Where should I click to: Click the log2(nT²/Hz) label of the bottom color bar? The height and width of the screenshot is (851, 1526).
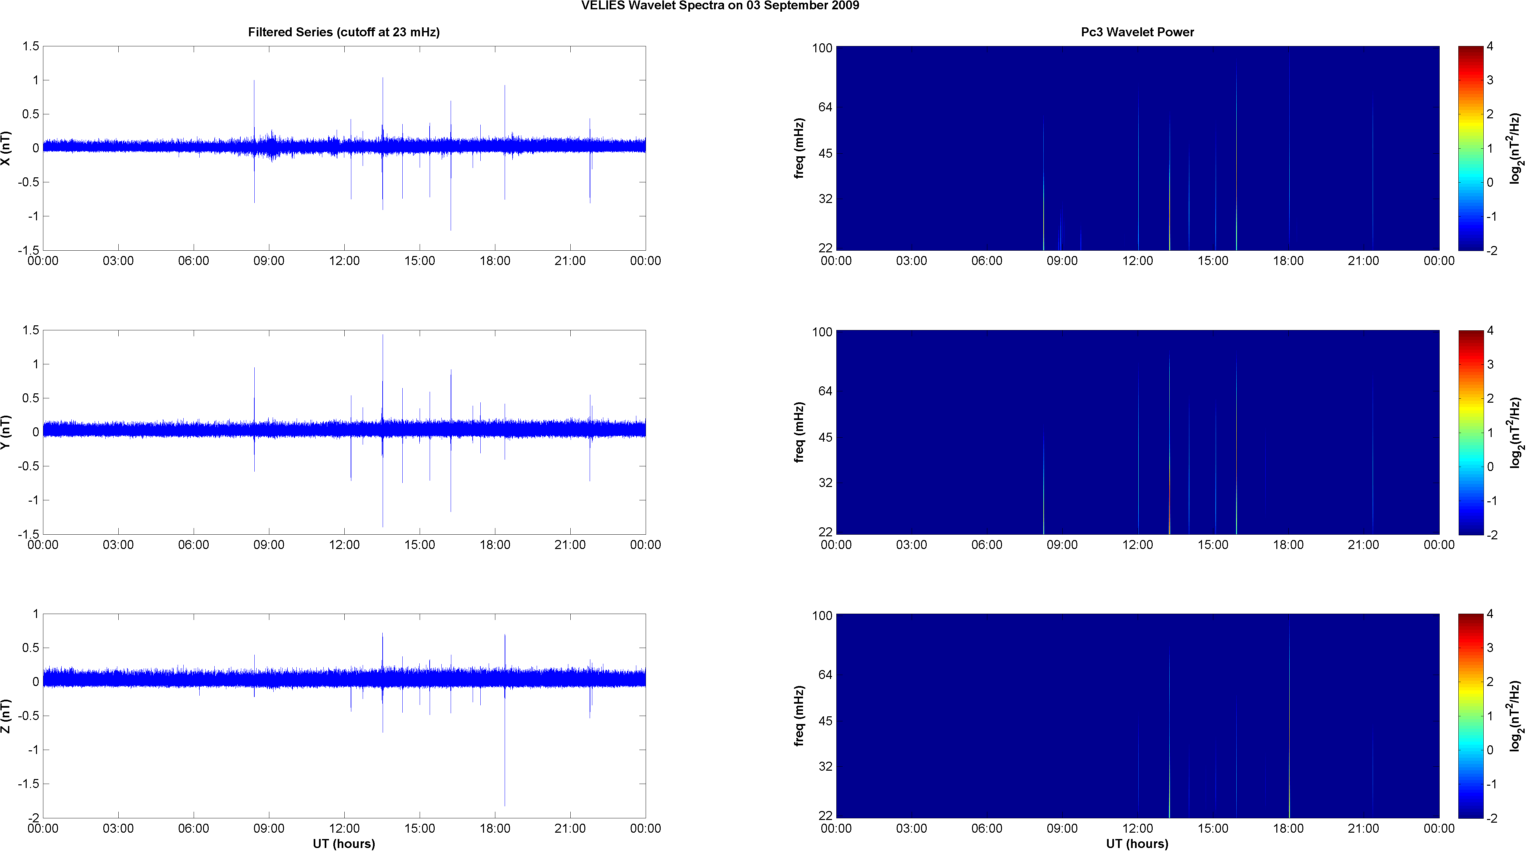tap(1516, 716)
